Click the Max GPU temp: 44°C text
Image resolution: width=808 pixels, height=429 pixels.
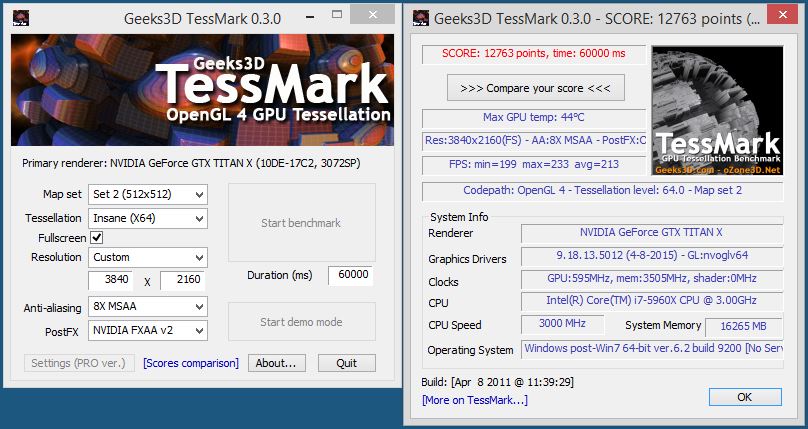[x=534, y=118]
